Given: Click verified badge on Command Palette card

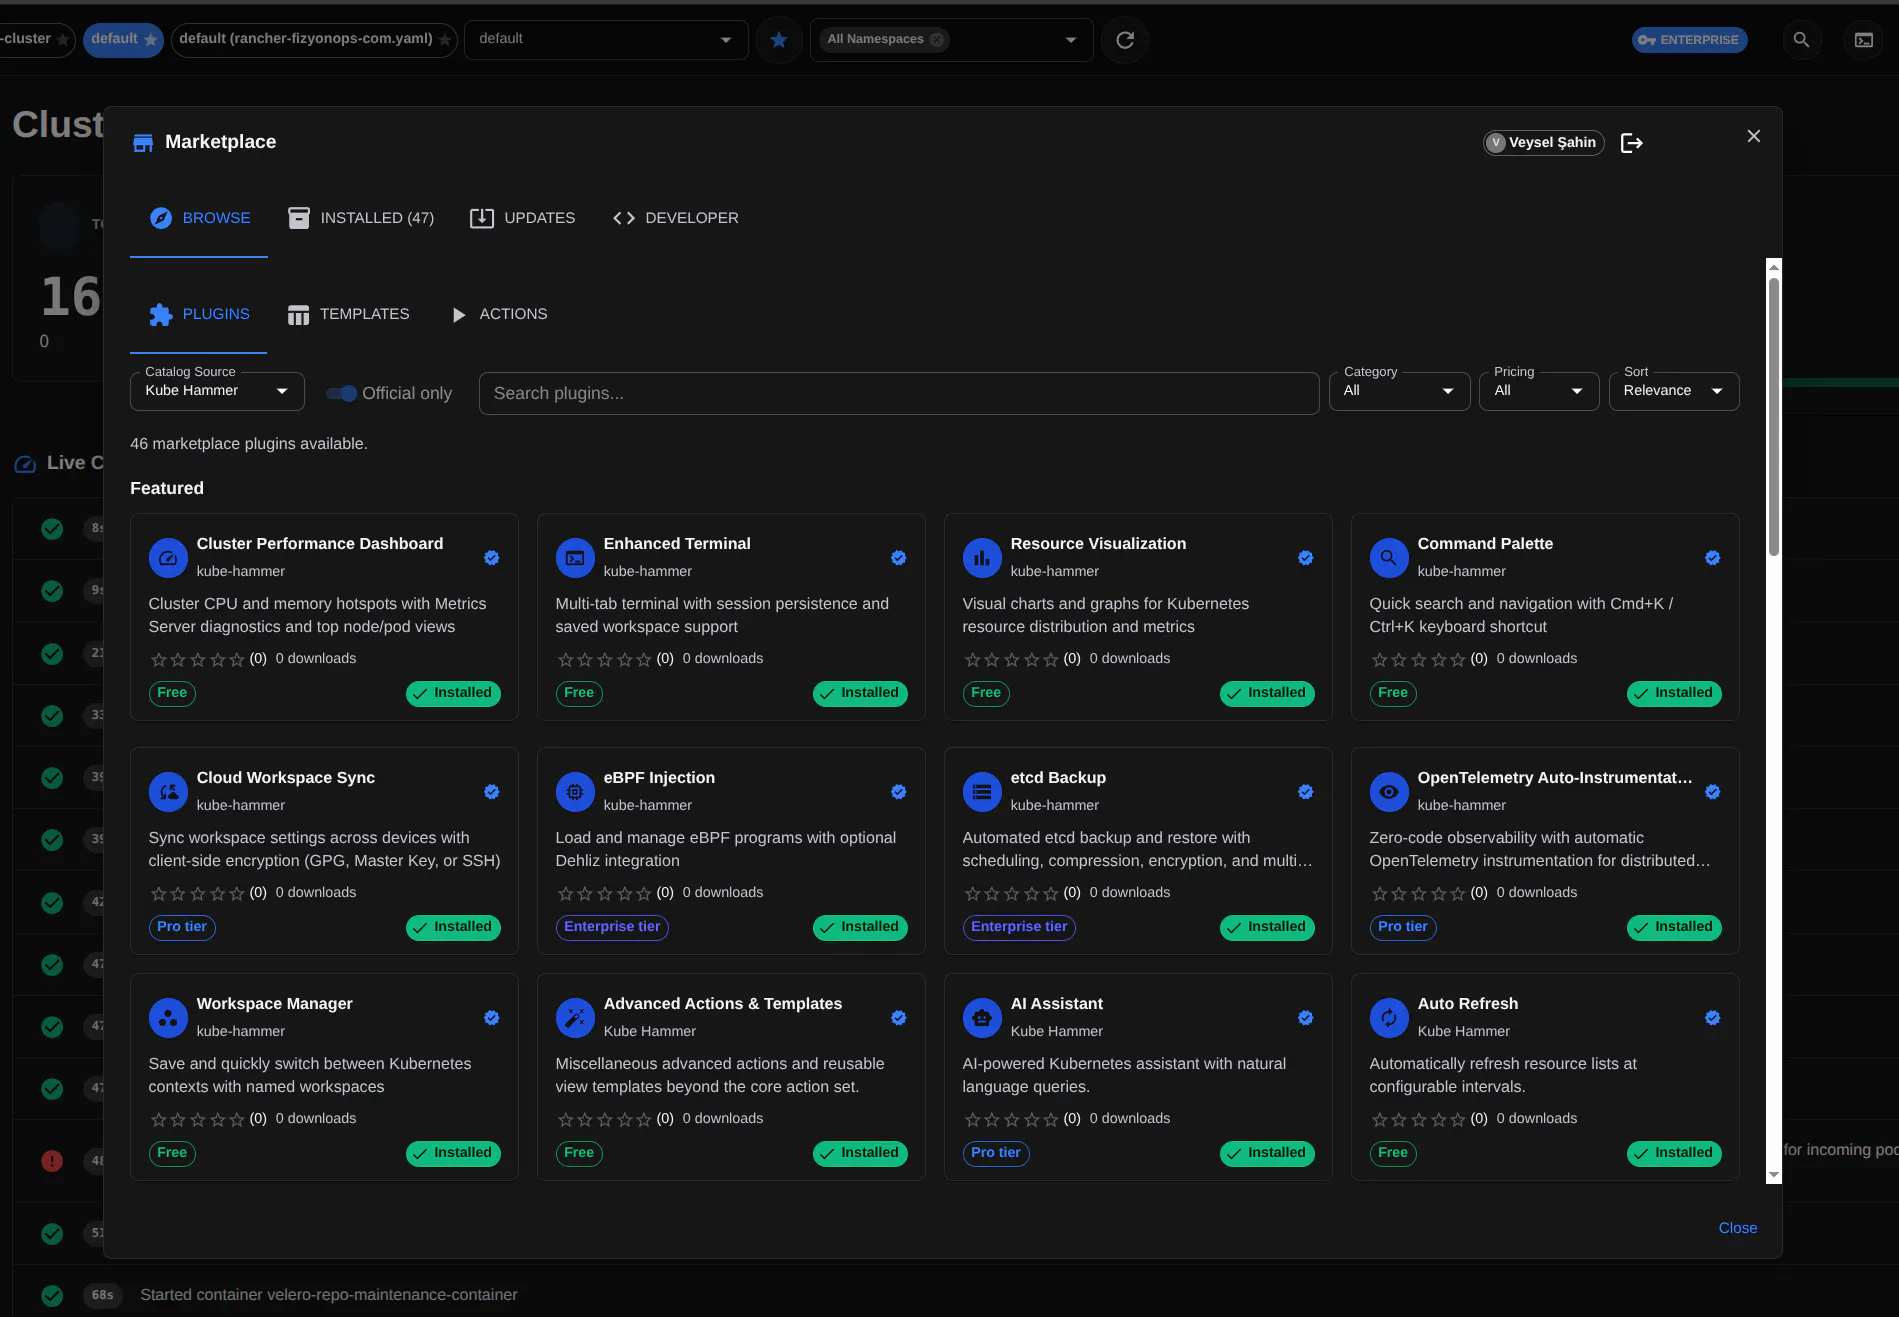Looking at the screenshot, I should click(x=1713, y=558).
